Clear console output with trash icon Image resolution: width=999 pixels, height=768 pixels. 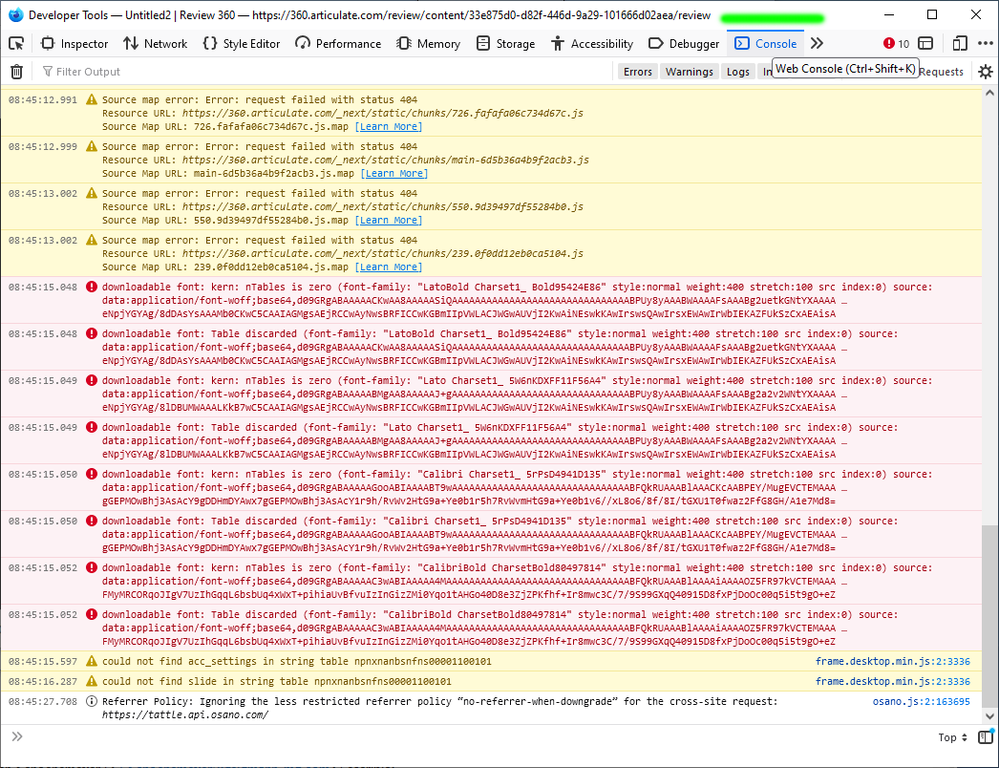[x=16, y=72]
